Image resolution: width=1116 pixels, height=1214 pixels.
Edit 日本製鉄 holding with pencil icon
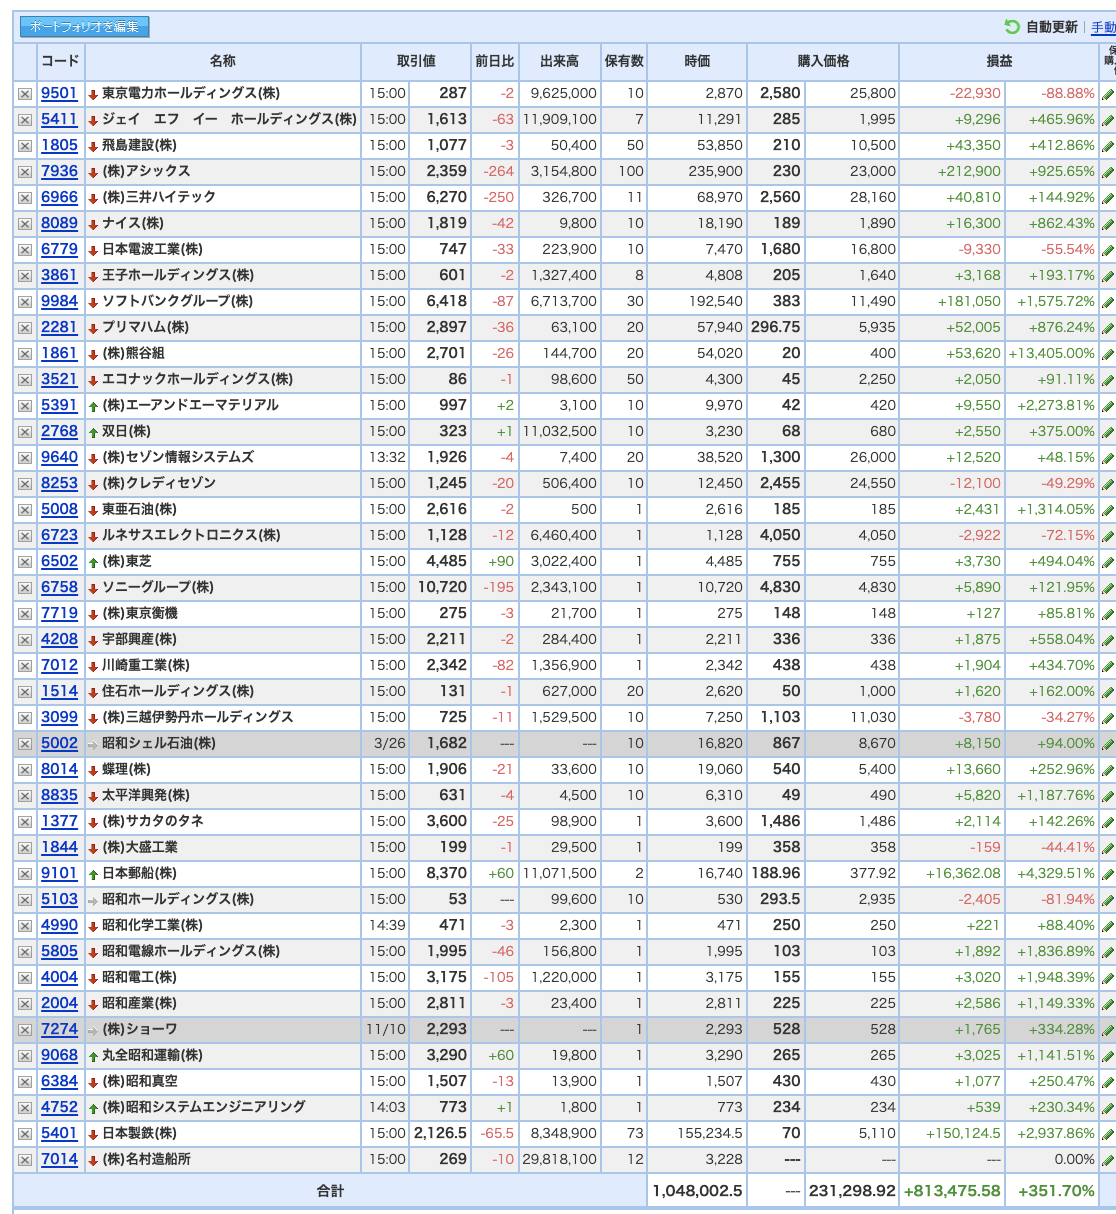point(1108,1134)
